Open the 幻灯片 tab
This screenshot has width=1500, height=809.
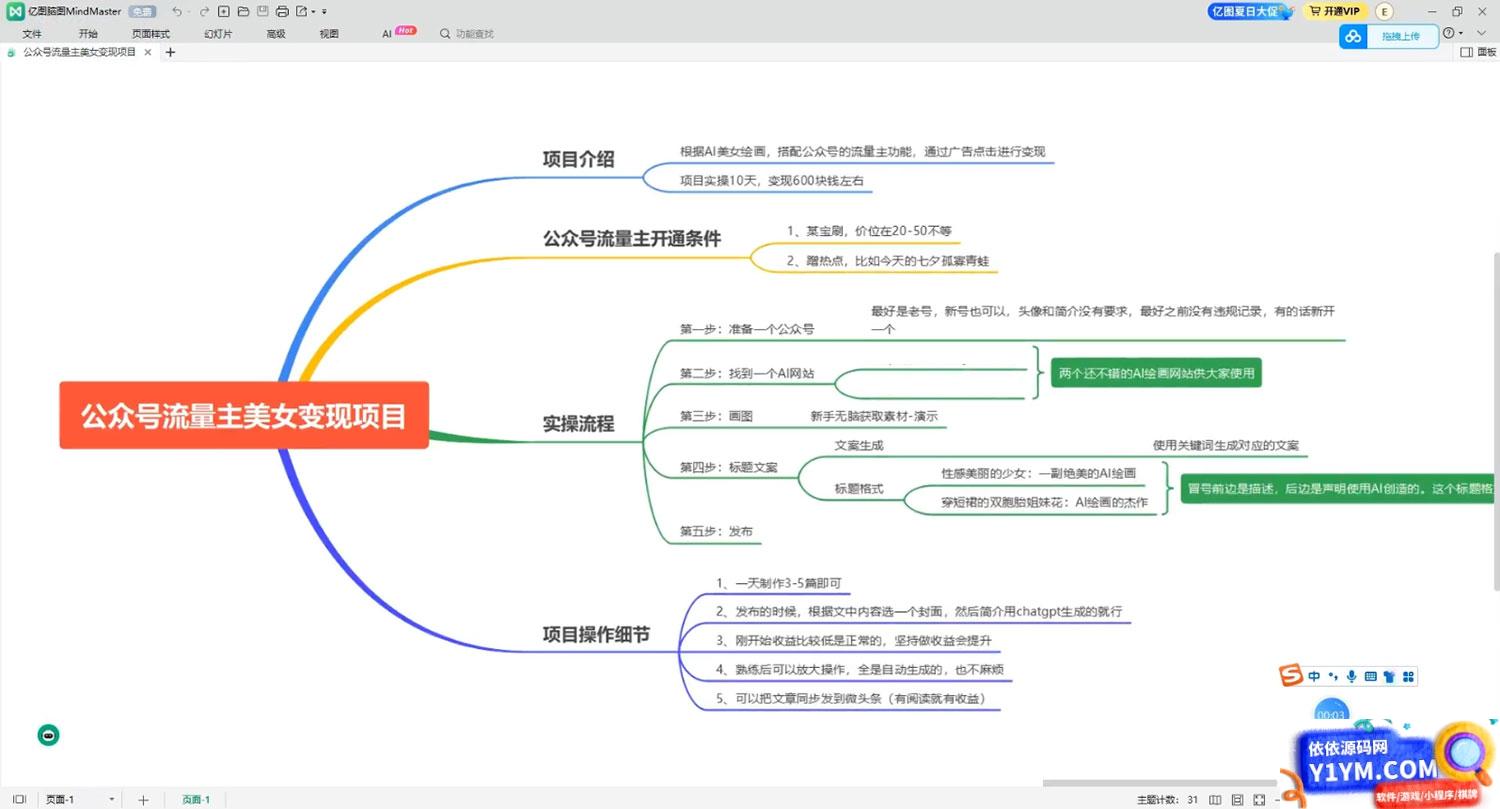(x=218, y=34)
